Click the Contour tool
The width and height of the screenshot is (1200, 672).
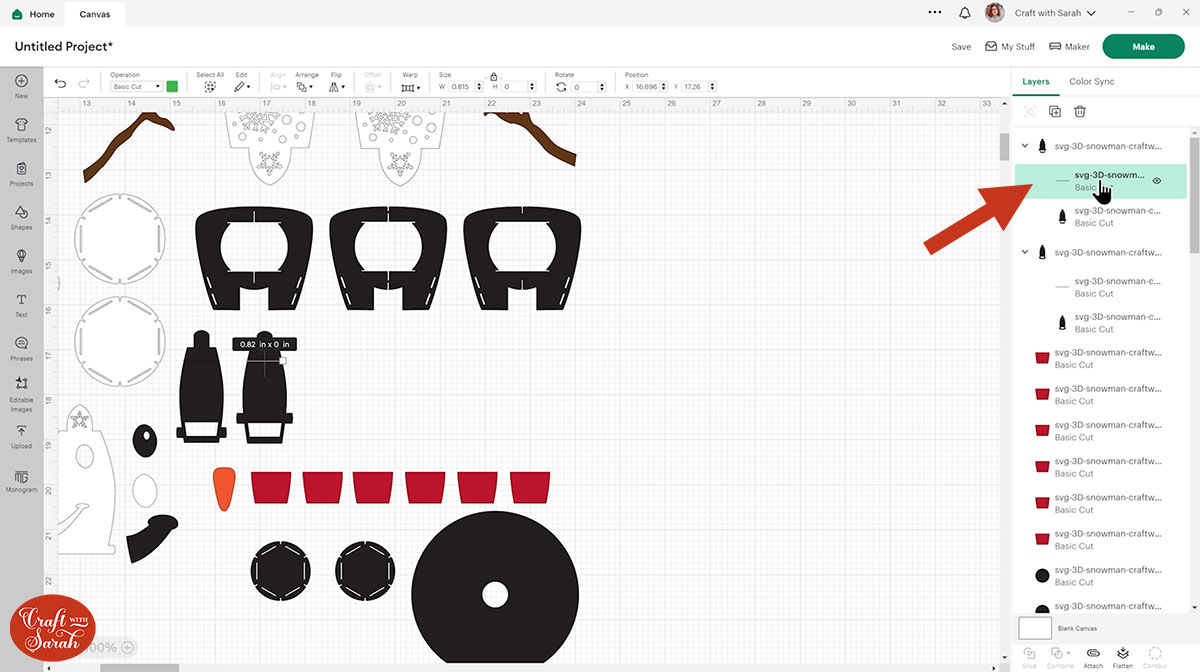[x=1155, y=656]
